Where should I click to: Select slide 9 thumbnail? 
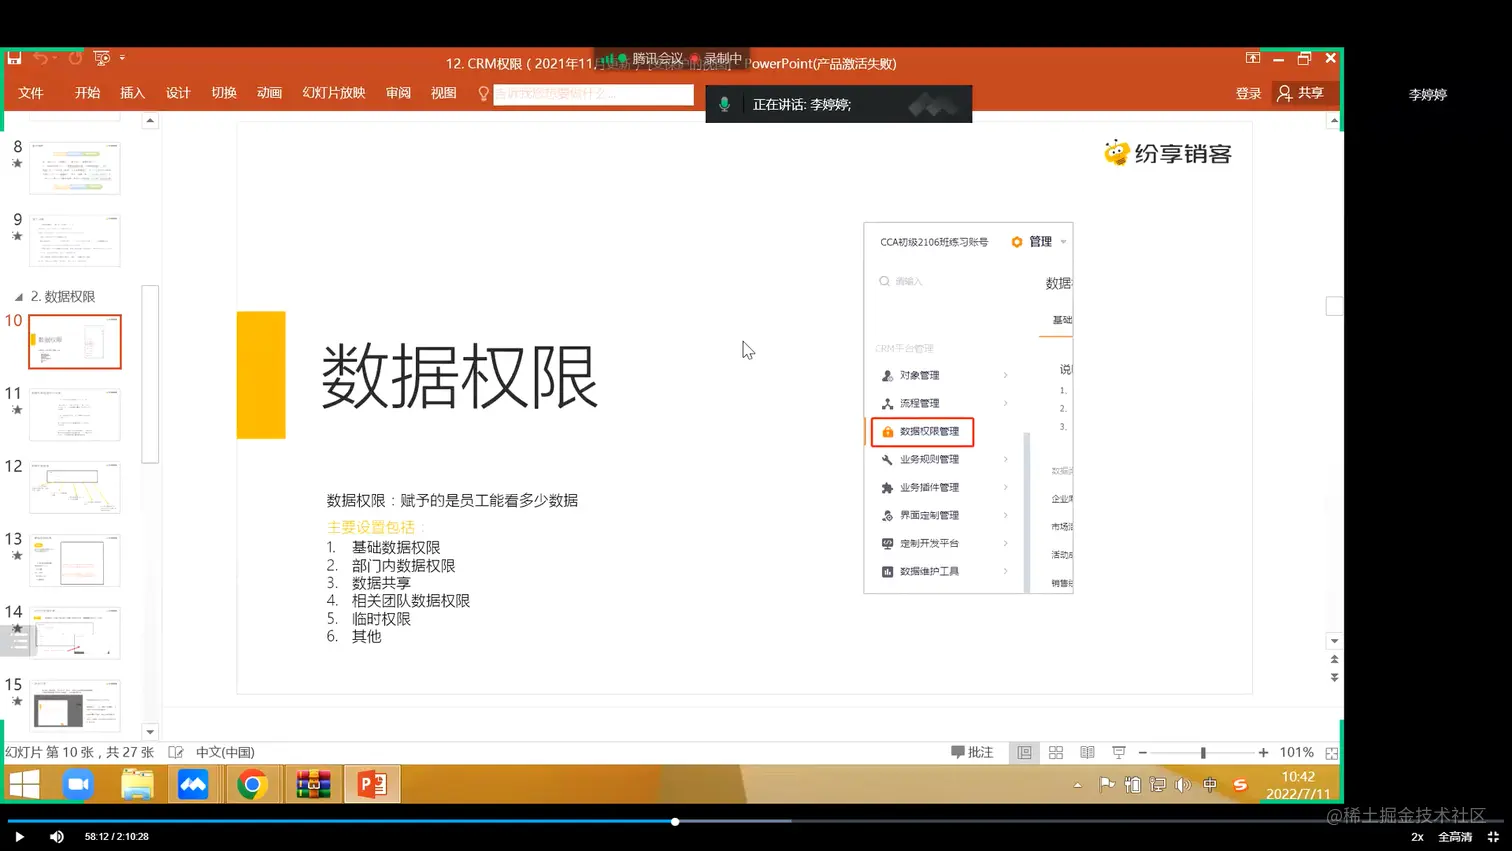pyautogui.click(x=75, y=240)
